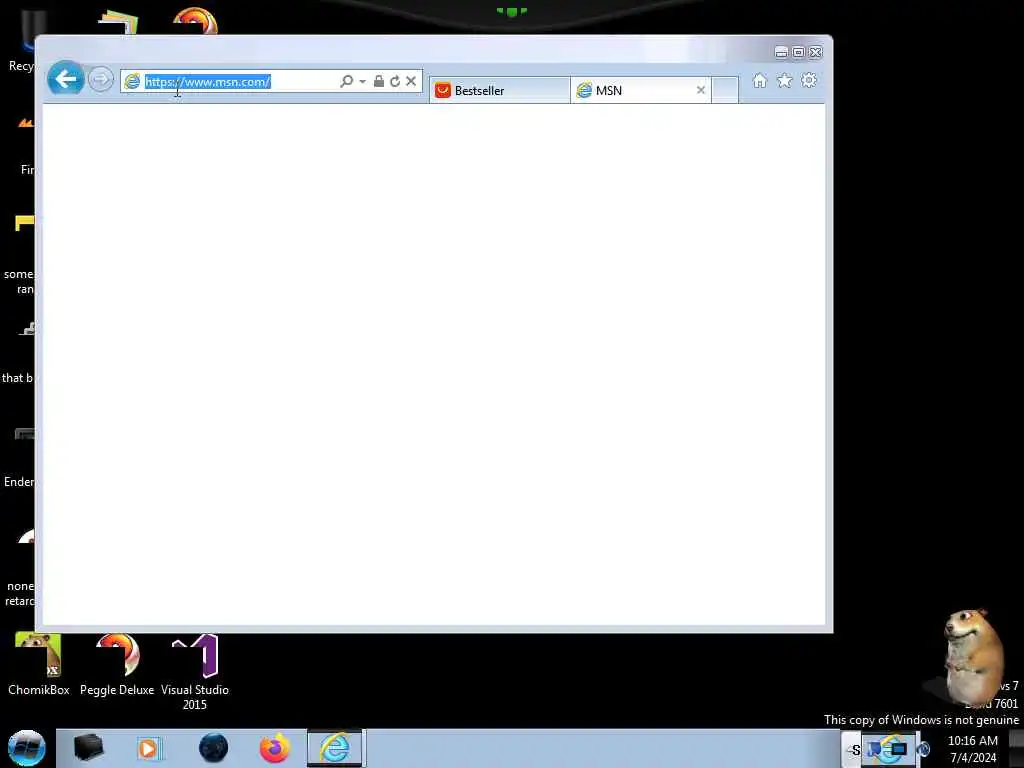Open the address bar autocomplete dropdown arrow
The image size is (1024, 768).
tap(362, 82)
